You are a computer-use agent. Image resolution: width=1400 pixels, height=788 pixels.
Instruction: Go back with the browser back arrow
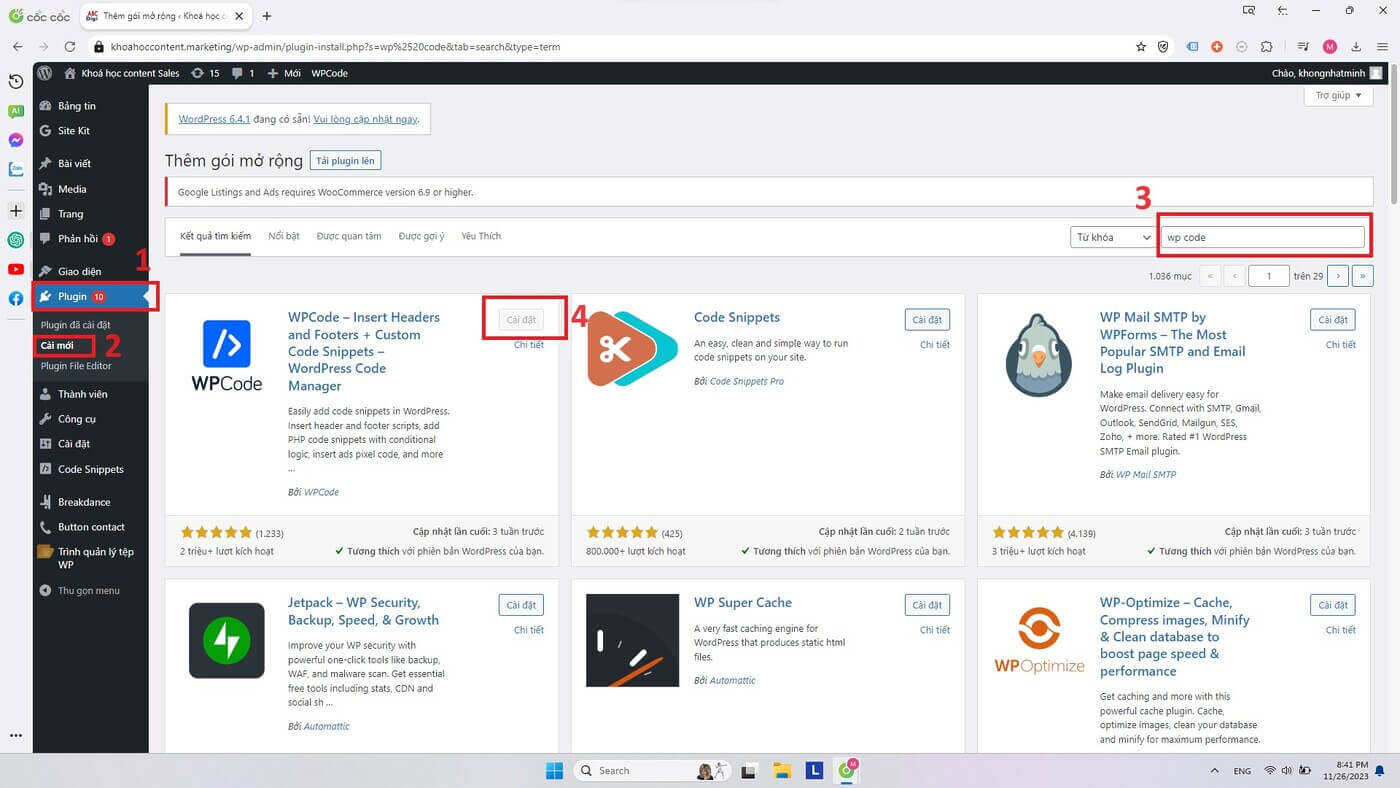pyautogui.click(x=17, y=47)
